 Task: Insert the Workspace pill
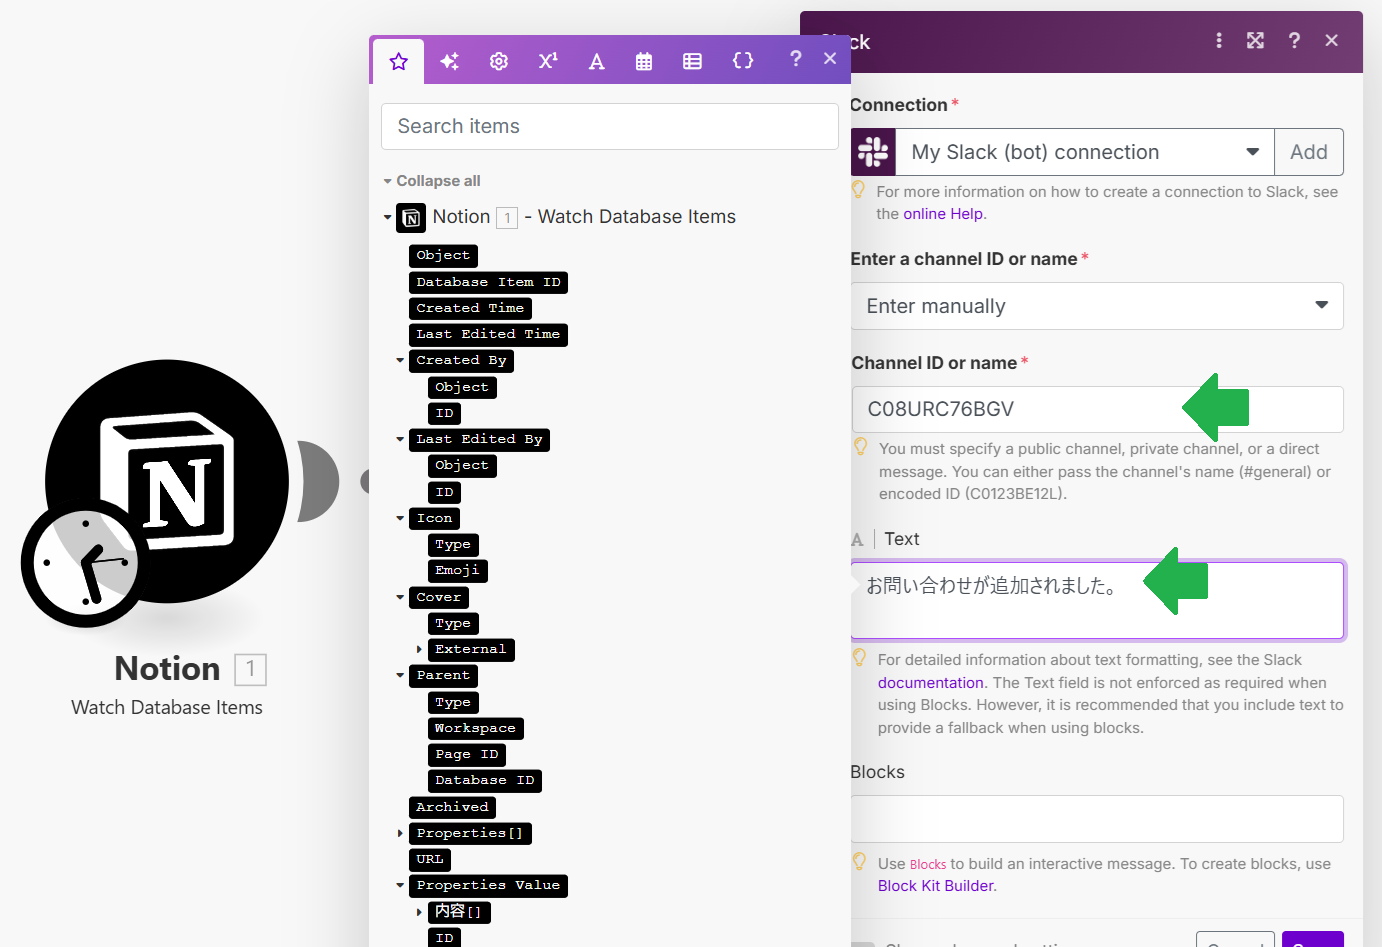coord(475,728)
